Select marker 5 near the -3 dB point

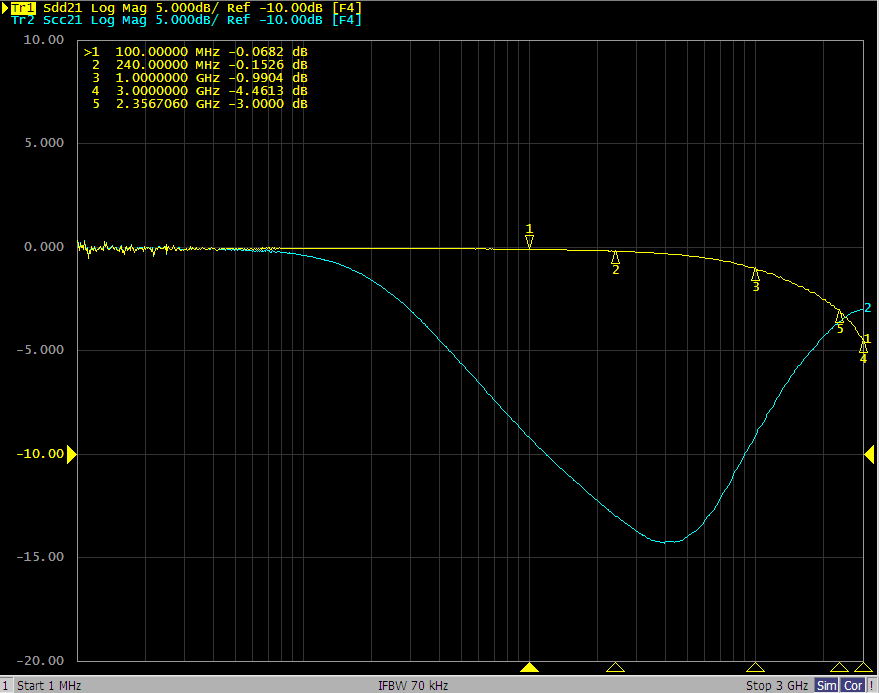[x=840, y=317]
